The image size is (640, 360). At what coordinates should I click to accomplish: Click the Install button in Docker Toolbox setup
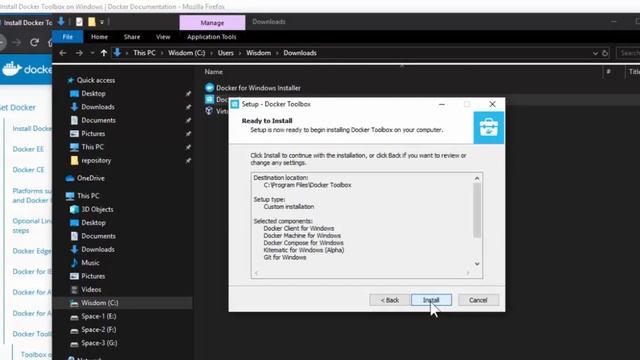point(431,300)
